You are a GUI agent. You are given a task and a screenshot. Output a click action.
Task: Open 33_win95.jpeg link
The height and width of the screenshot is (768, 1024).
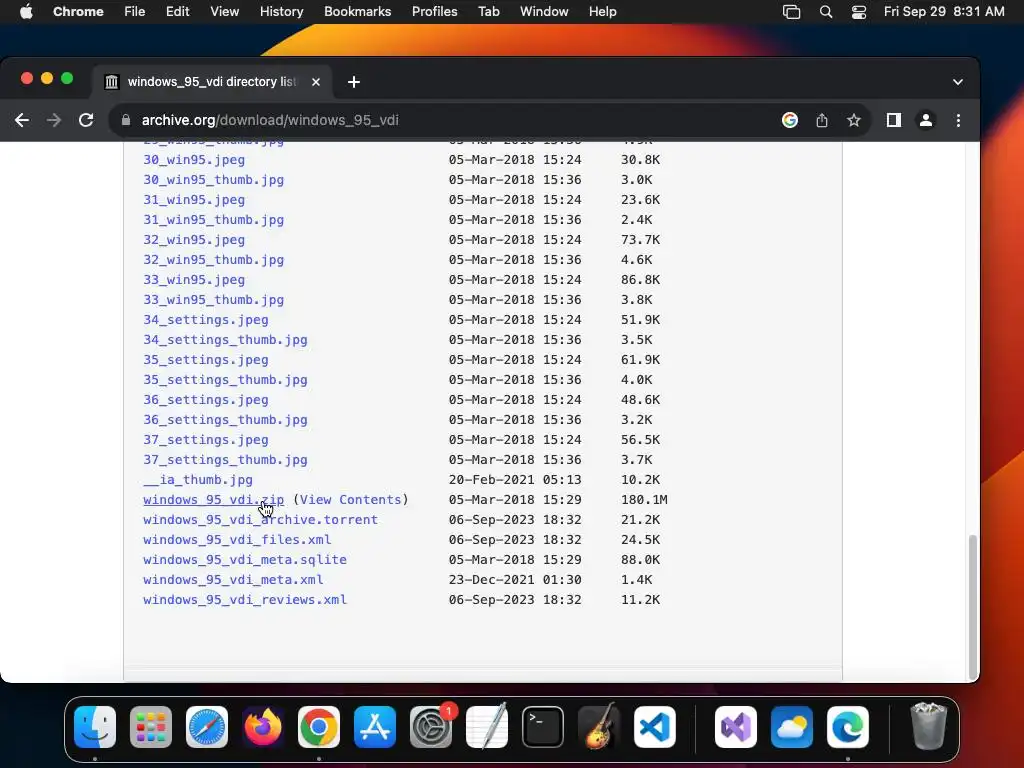point(194,280)
